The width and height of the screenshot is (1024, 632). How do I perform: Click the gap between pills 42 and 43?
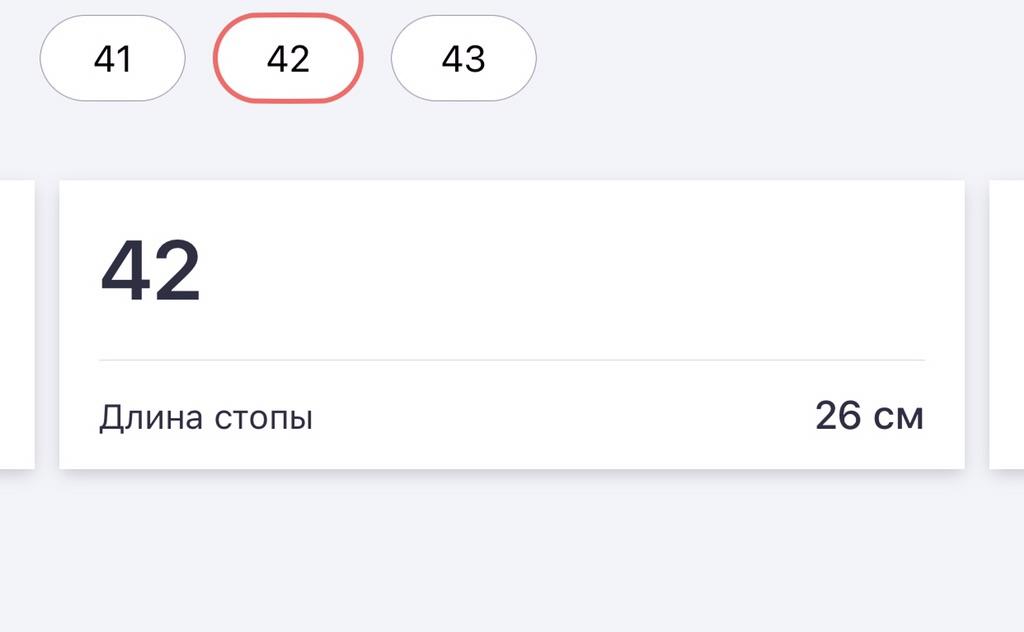(376, 59)
